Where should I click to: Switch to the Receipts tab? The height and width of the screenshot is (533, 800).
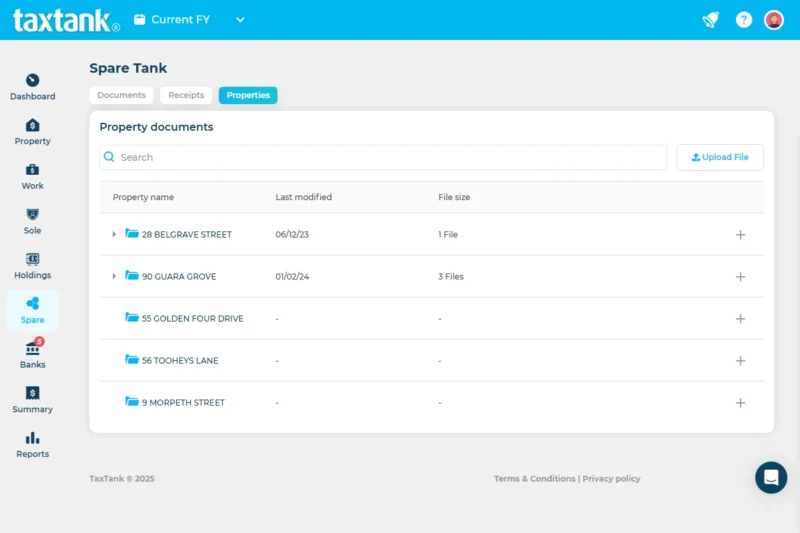click(x=186, y=96)
